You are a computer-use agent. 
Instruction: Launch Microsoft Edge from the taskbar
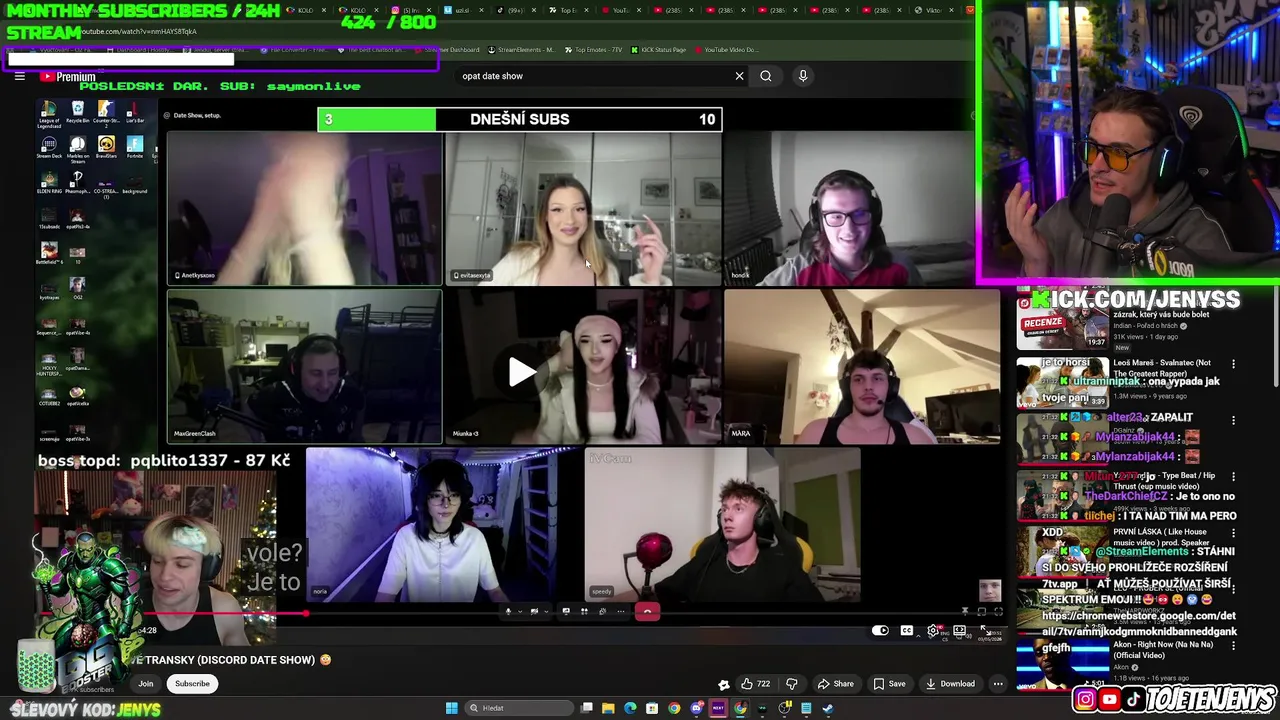coord(629,708)
